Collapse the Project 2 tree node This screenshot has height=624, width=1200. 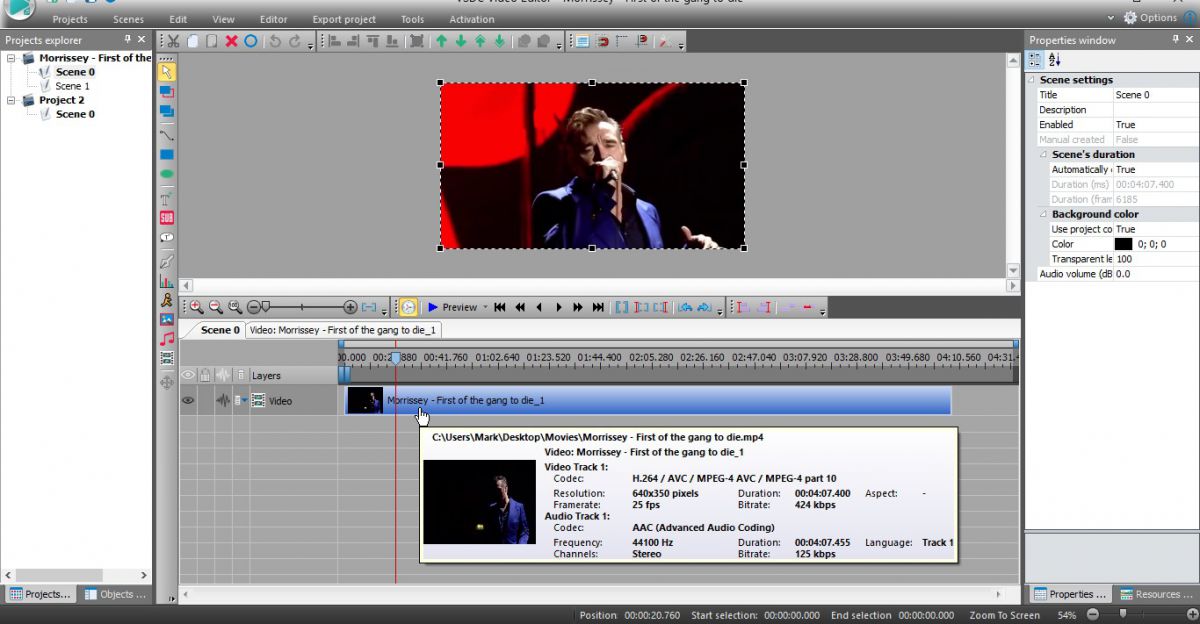[x=12, y=100]
